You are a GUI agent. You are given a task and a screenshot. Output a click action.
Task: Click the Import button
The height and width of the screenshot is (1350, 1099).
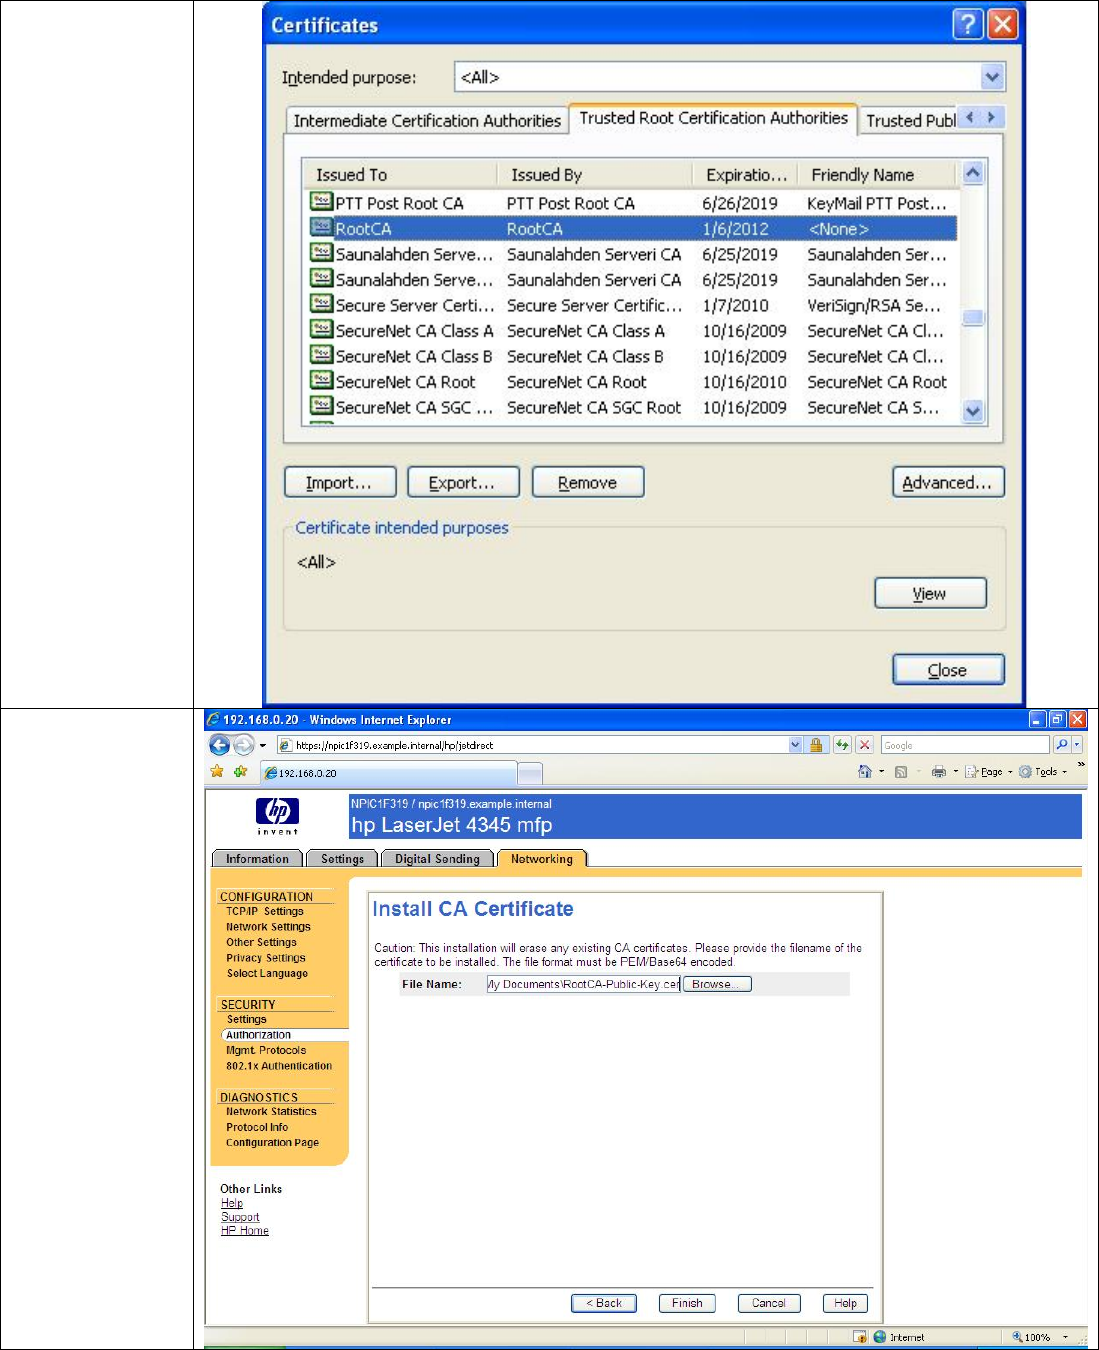point(340,482)
